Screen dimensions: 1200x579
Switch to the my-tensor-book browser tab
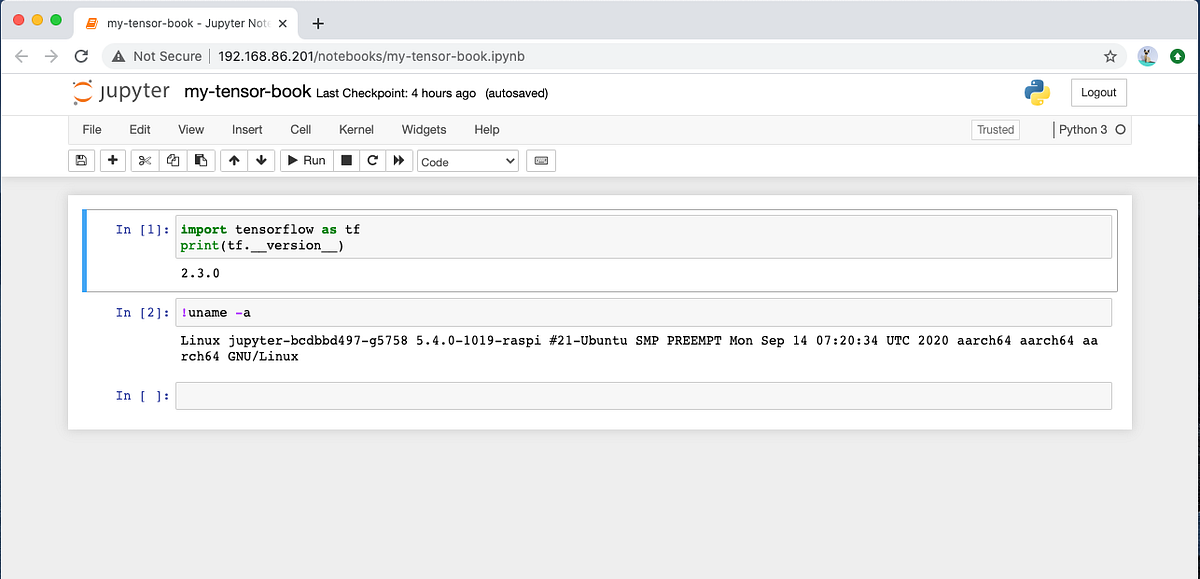pos(180,22)
